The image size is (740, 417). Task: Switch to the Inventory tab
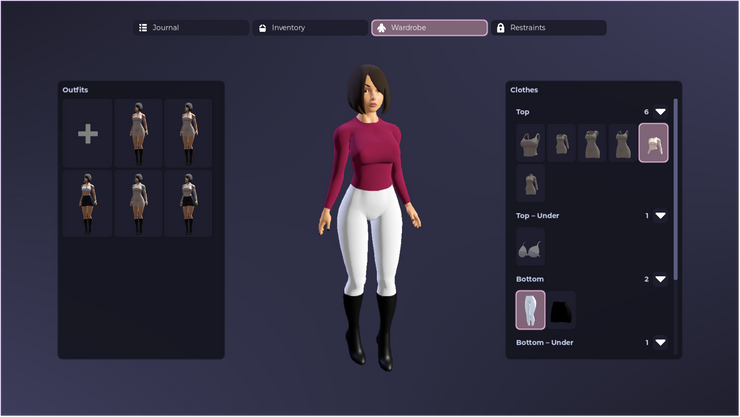click(x=310, y=28)
